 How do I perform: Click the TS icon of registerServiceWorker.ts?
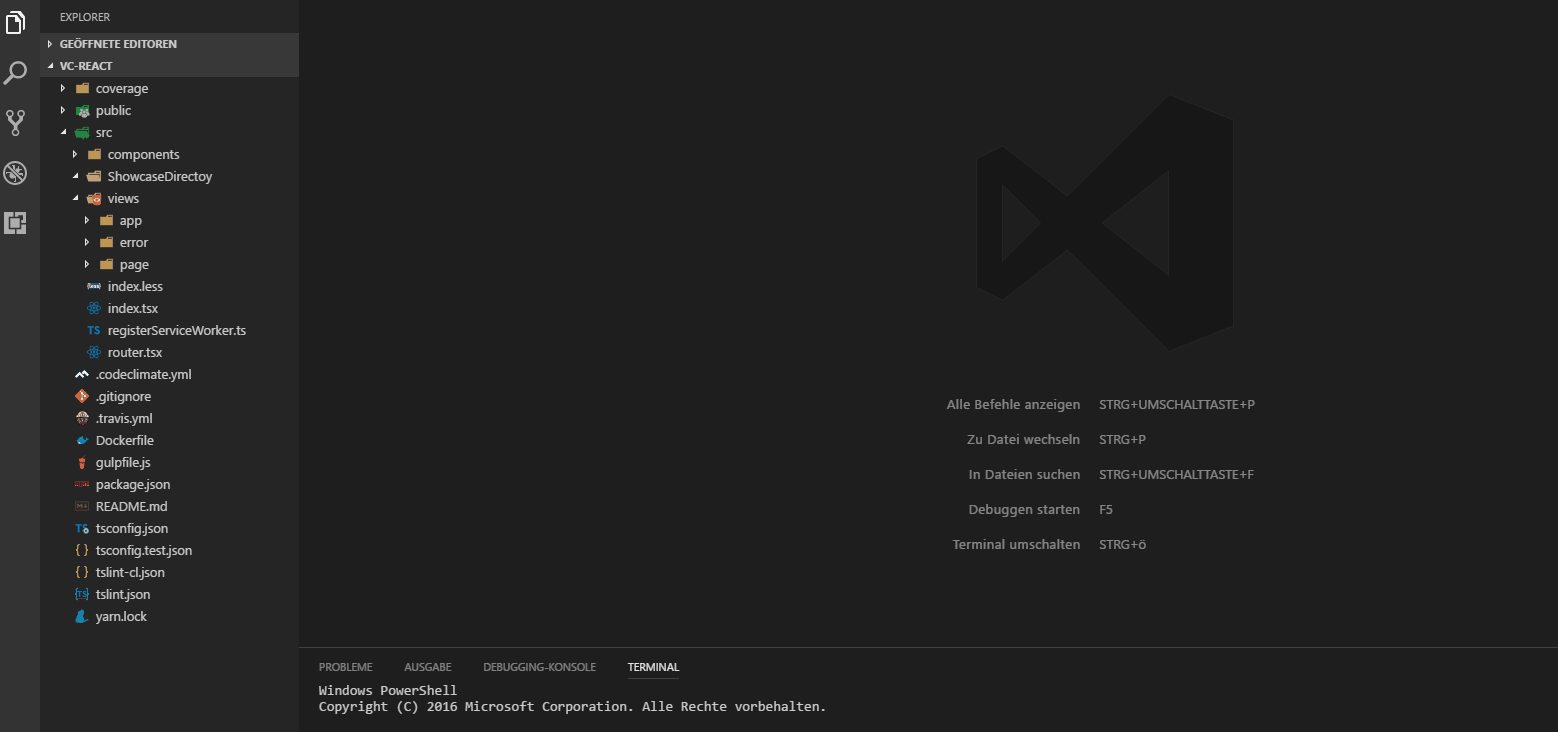pos(94,330)
